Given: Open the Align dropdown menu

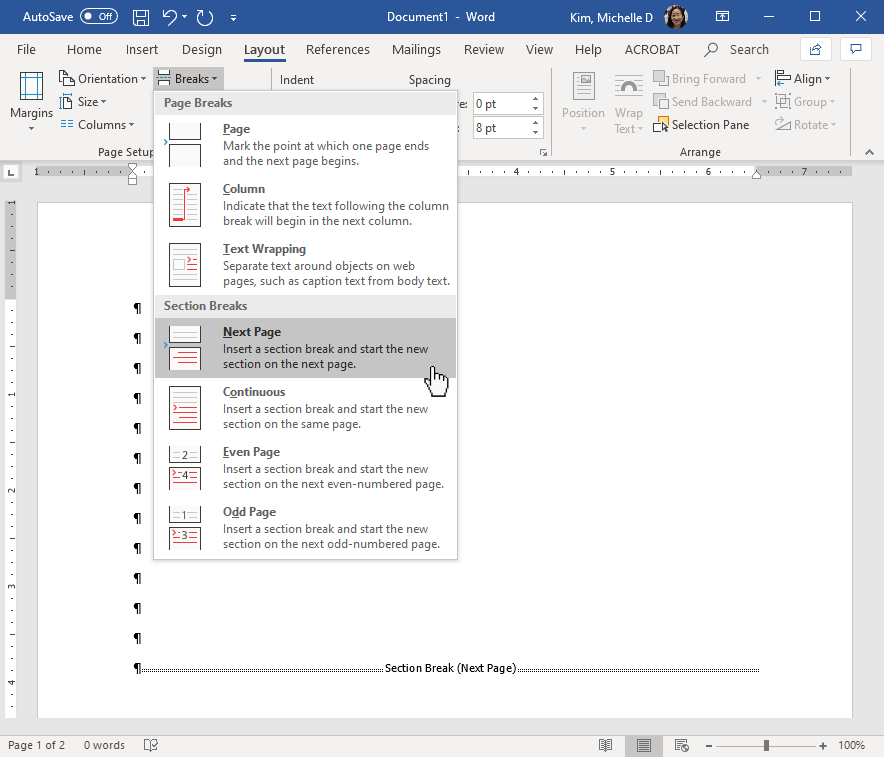Looking at the screenshot, I should (804, 77).
